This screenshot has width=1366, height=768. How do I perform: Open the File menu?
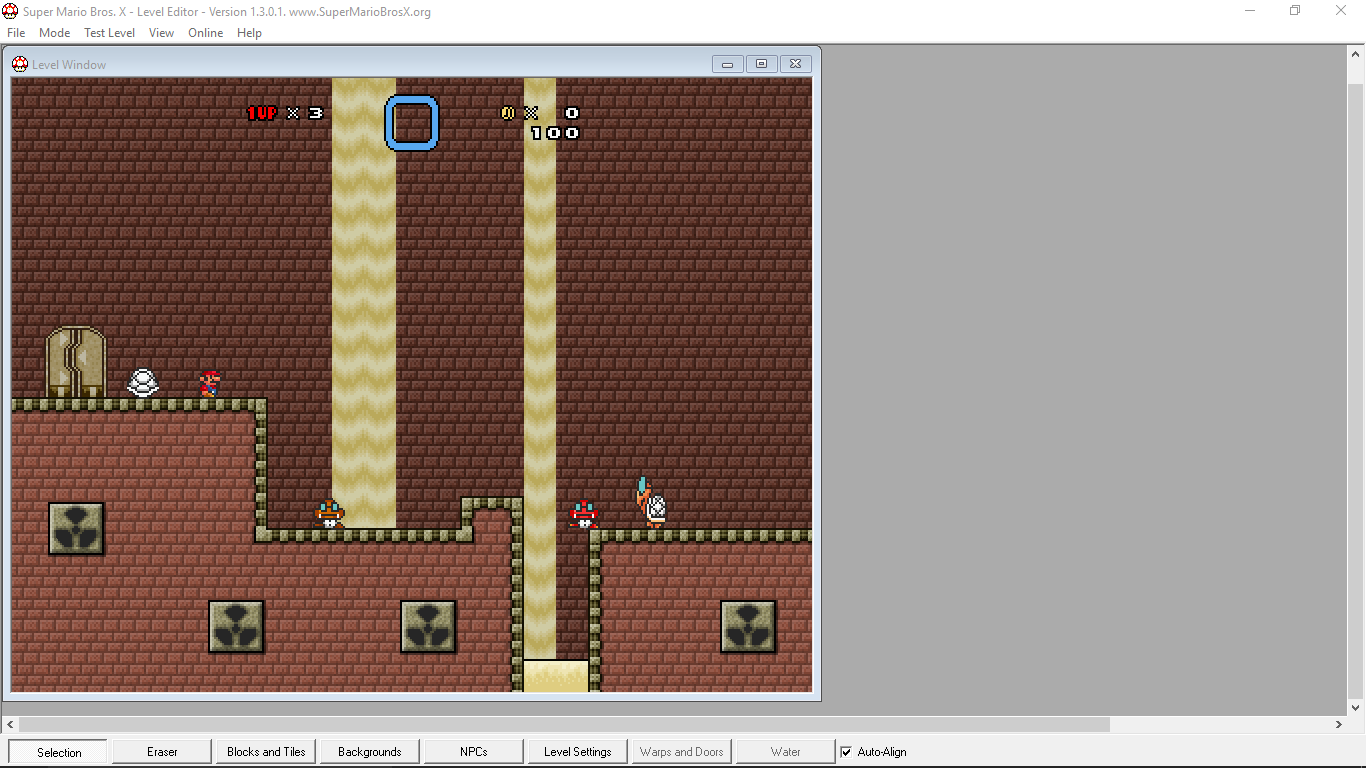point(16,33)
